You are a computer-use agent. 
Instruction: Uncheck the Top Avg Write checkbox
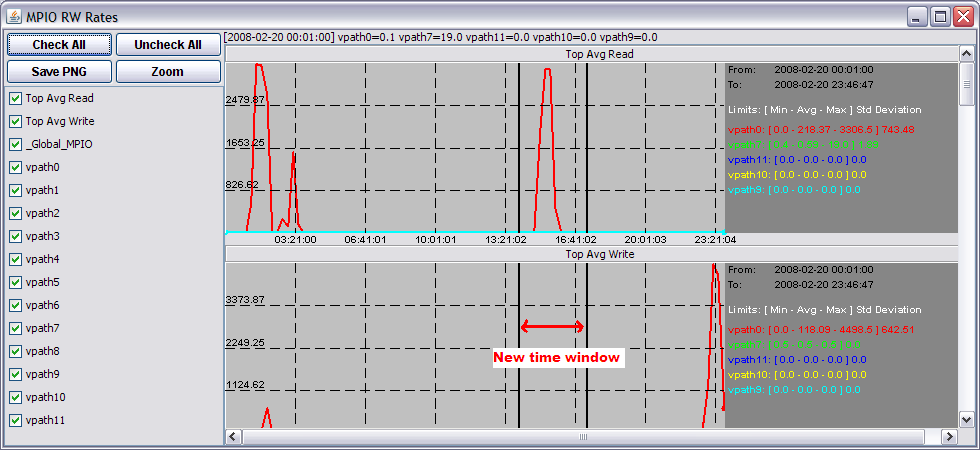15,121
